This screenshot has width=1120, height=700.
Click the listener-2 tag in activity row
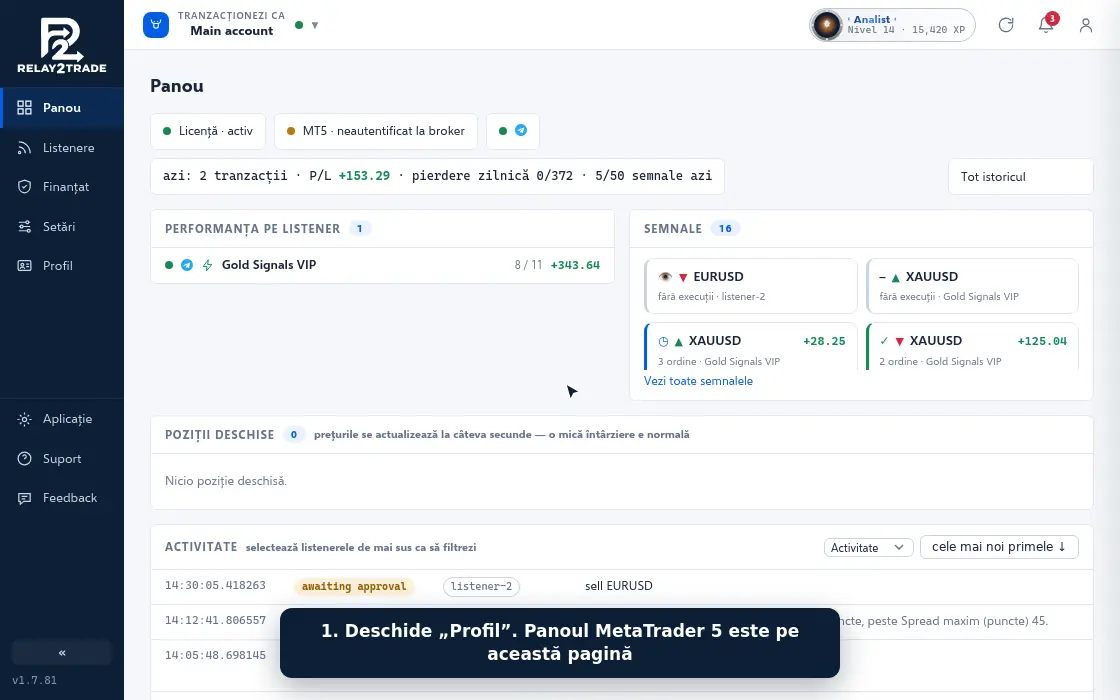(x=481, y=586)
